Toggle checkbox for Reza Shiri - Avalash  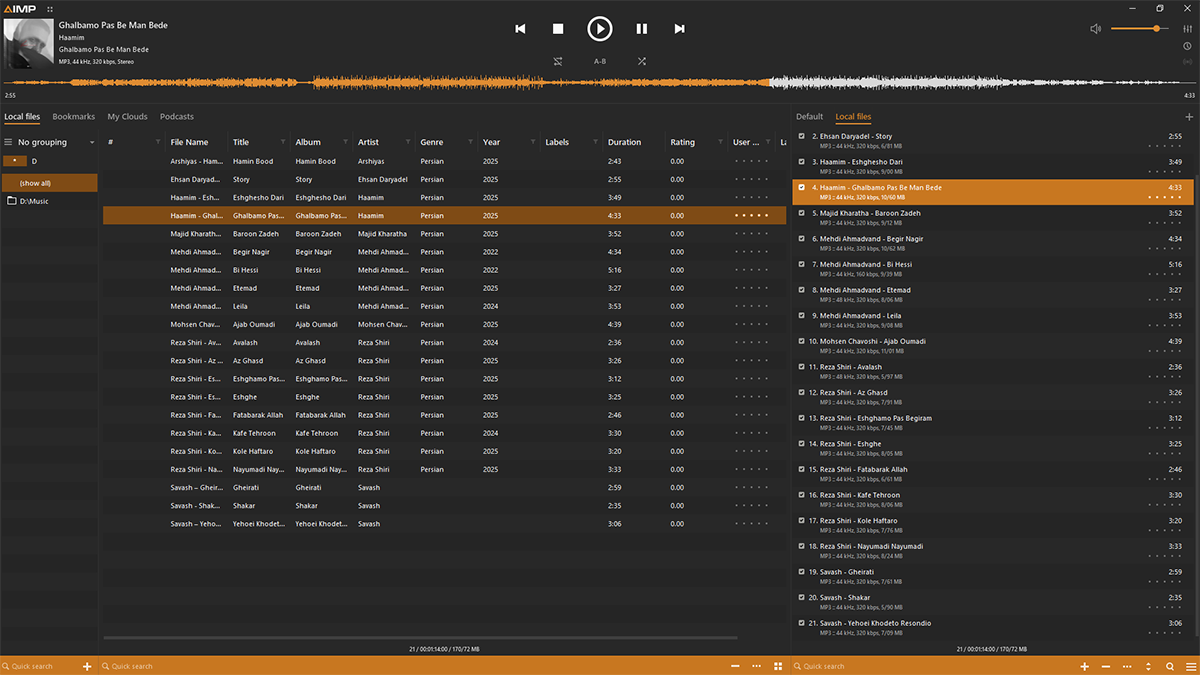[x=802, y=366]
